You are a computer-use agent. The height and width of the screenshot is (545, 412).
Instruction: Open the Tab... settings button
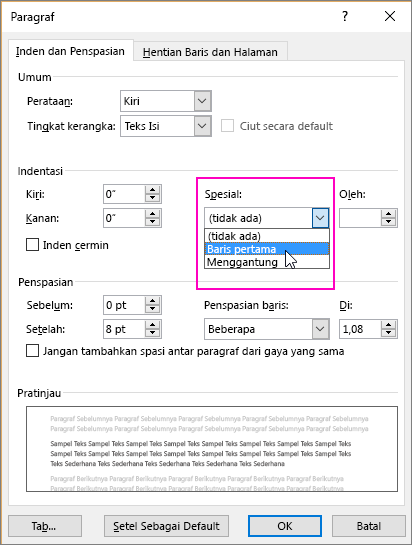click(45, 526)
